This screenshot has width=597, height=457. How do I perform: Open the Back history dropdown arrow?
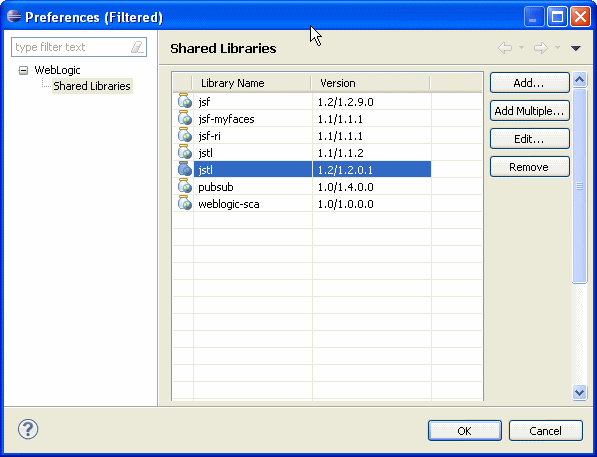pyautogui.click(x=522, y=48)
